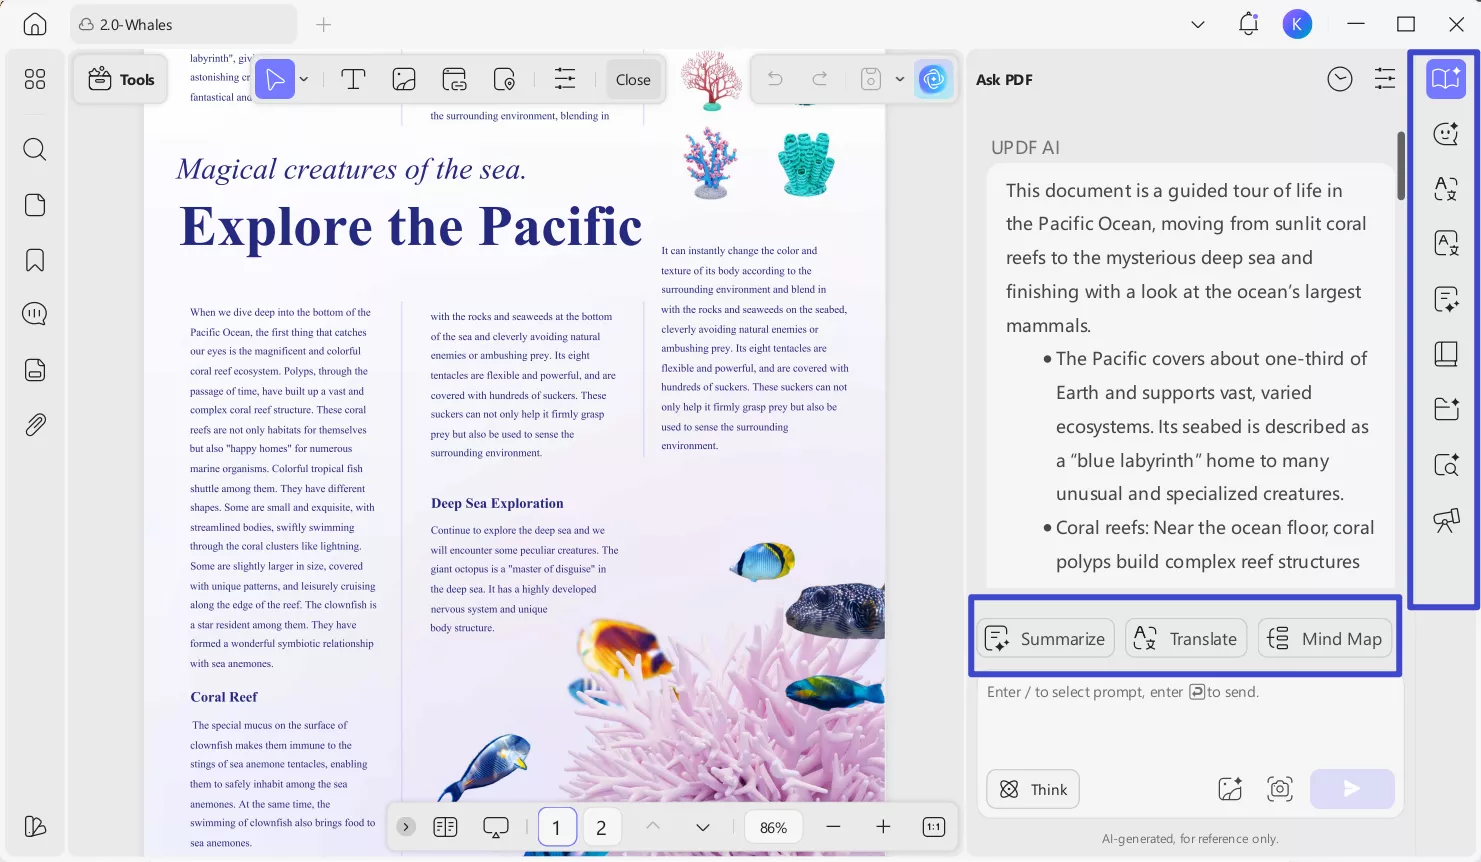Click the chat history clock icon

pos(1340,79)
